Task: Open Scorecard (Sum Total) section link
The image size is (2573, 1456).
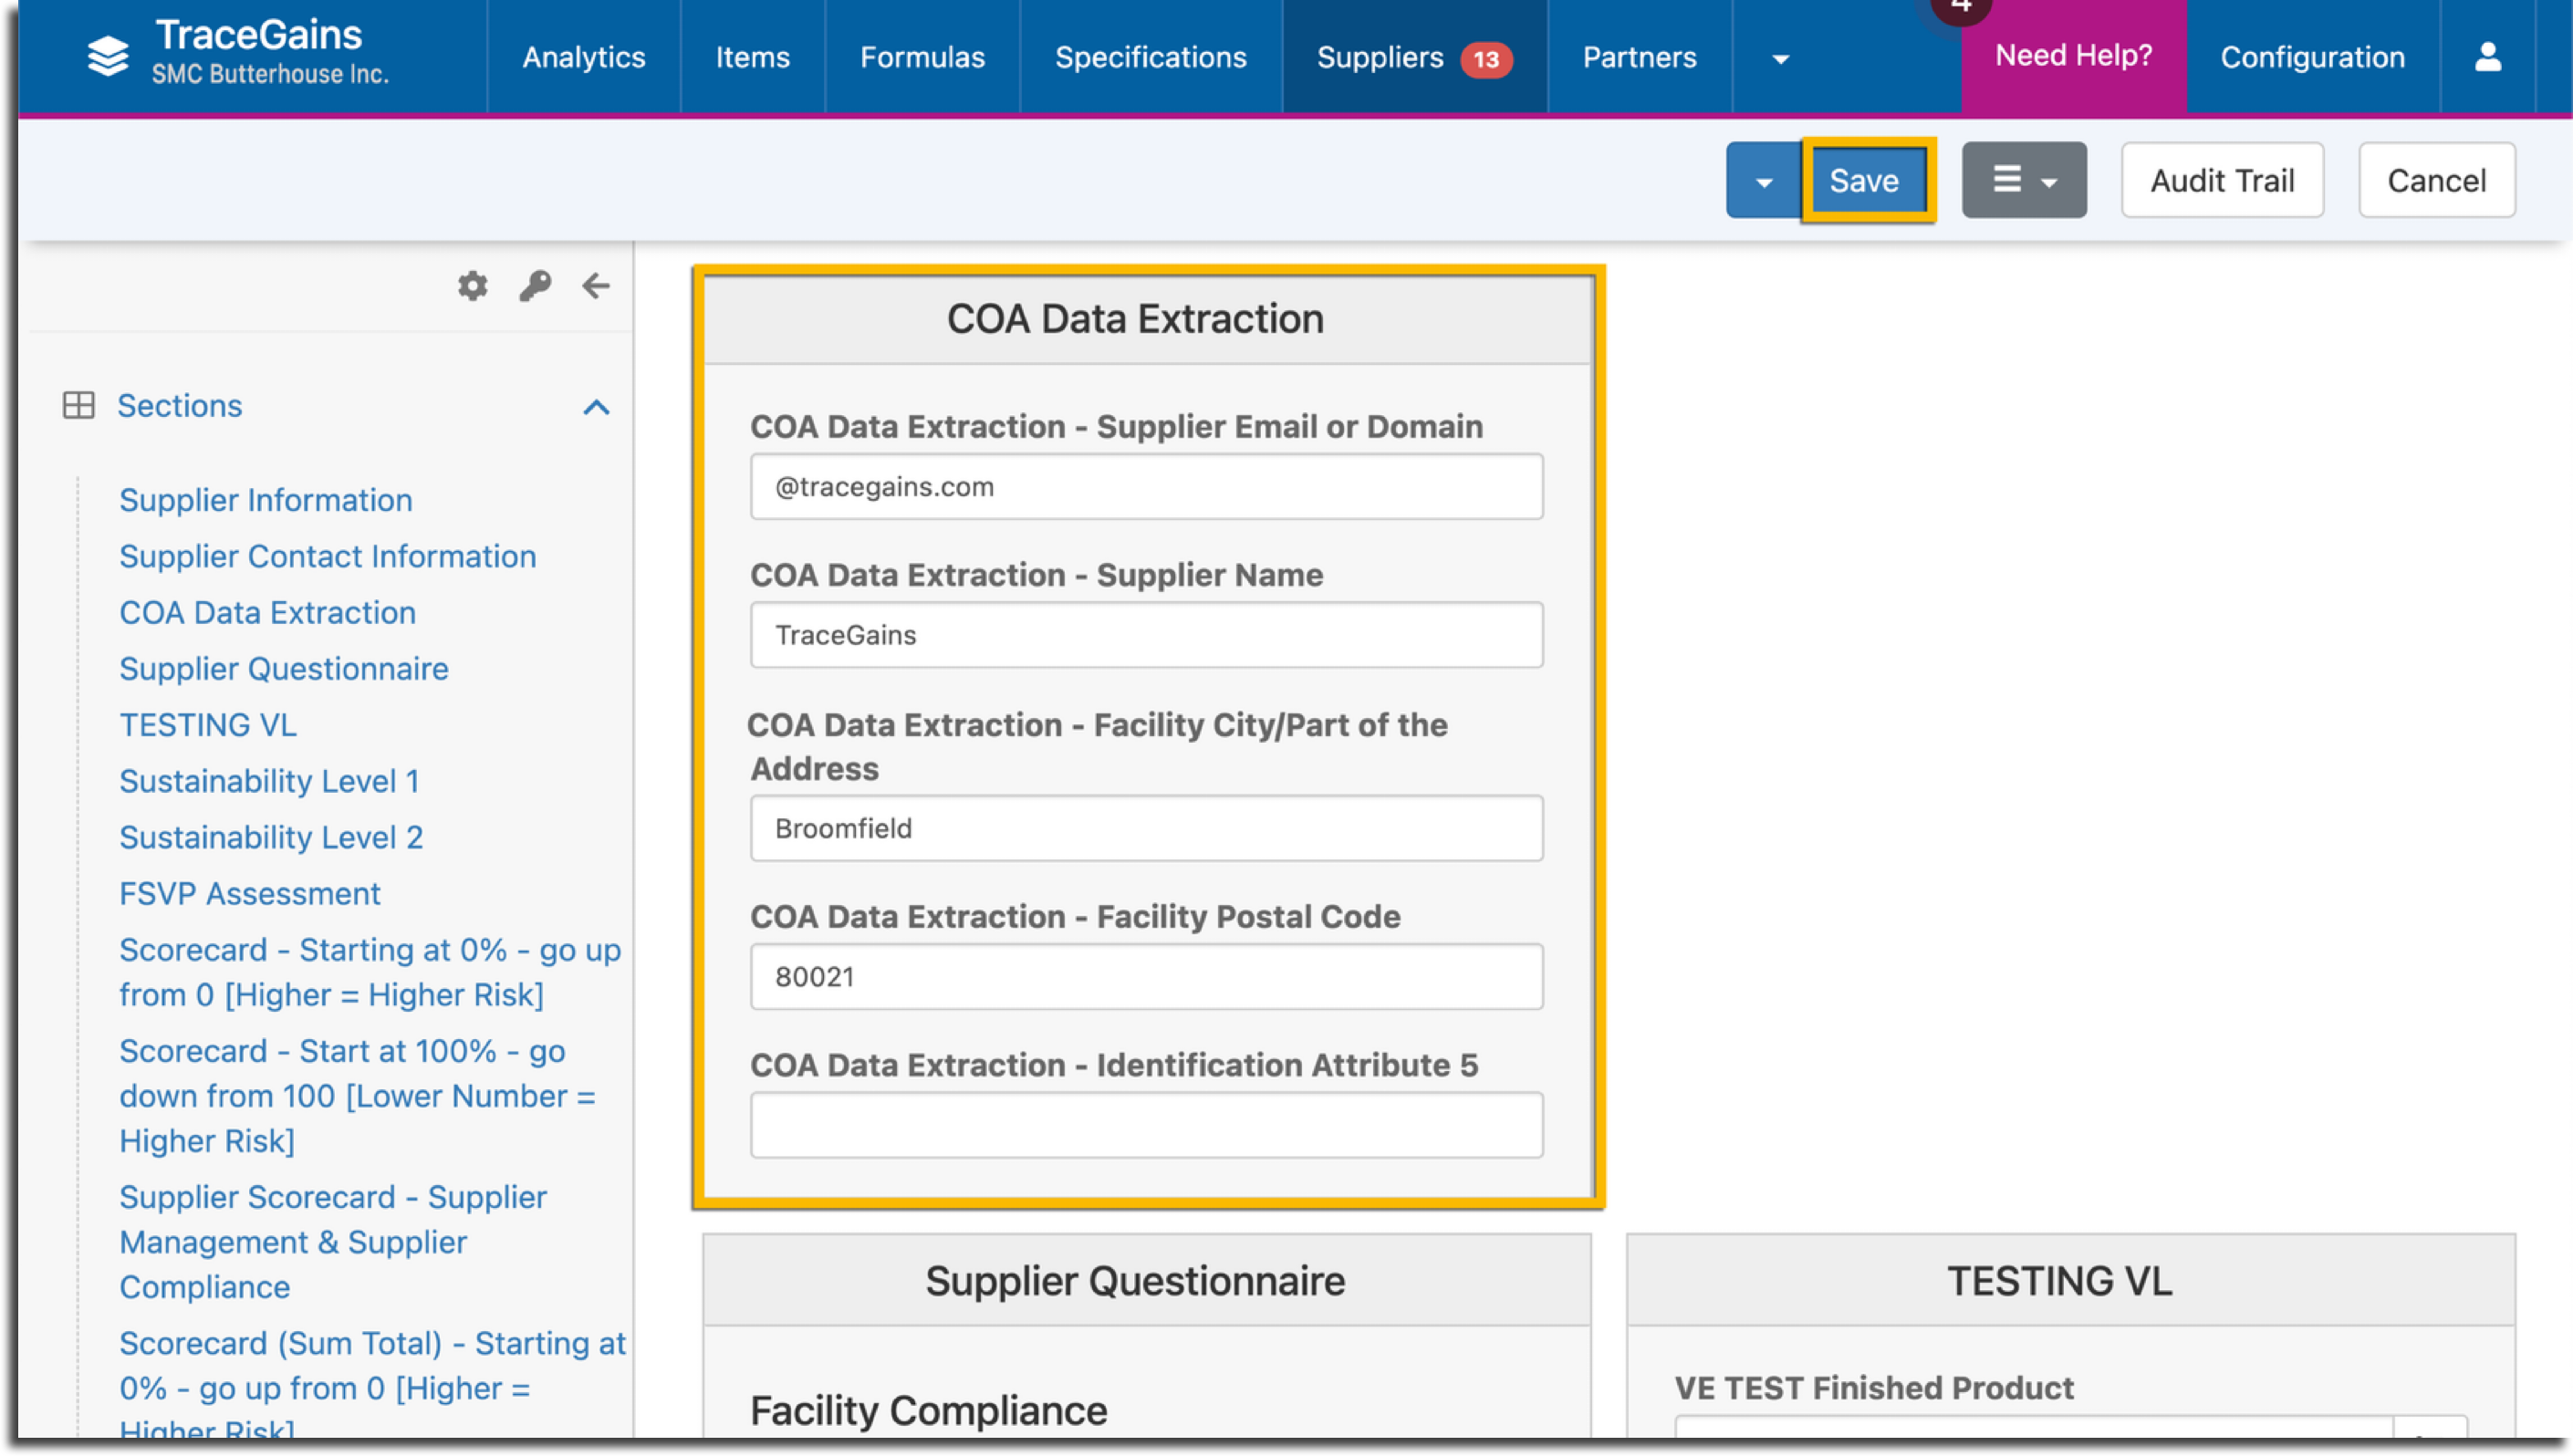Action: (372, 1385)
